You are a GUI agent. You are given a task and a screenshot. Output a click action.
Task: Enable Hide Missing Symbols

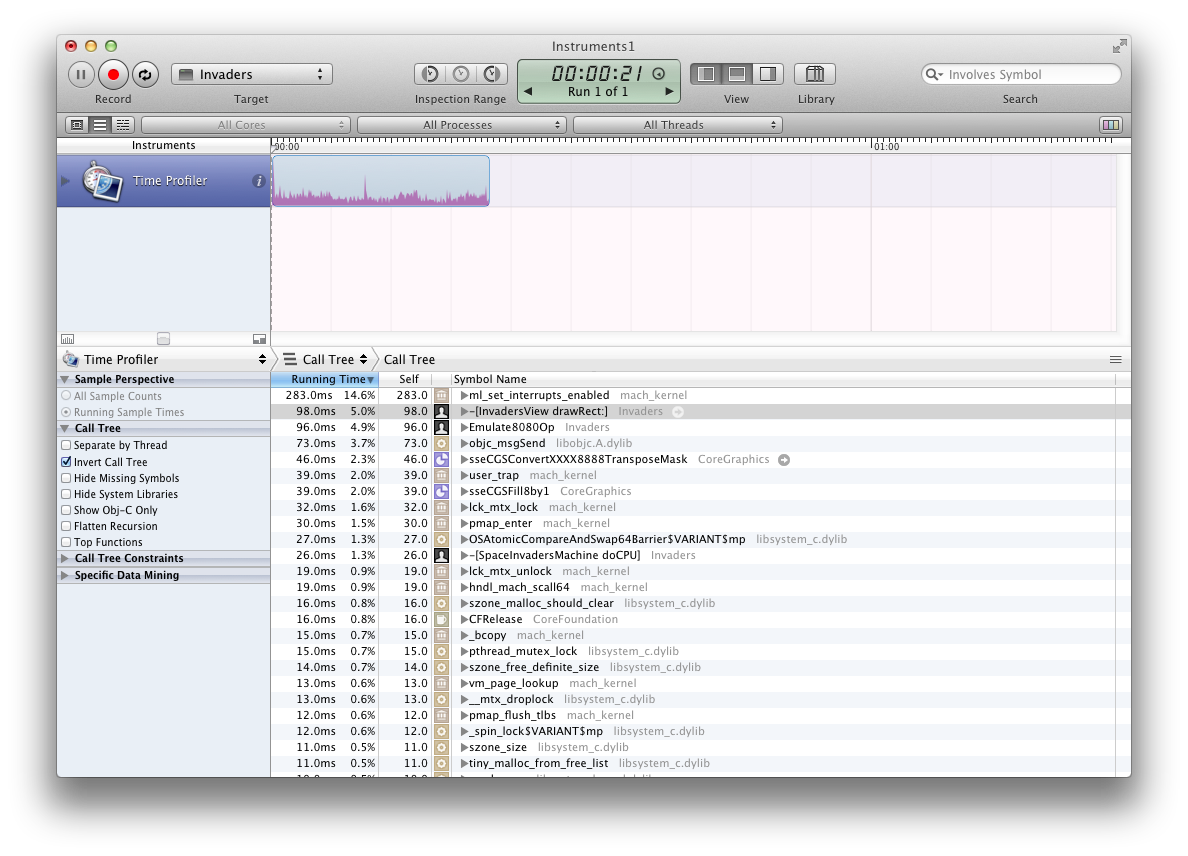click(x=67, y=478)
